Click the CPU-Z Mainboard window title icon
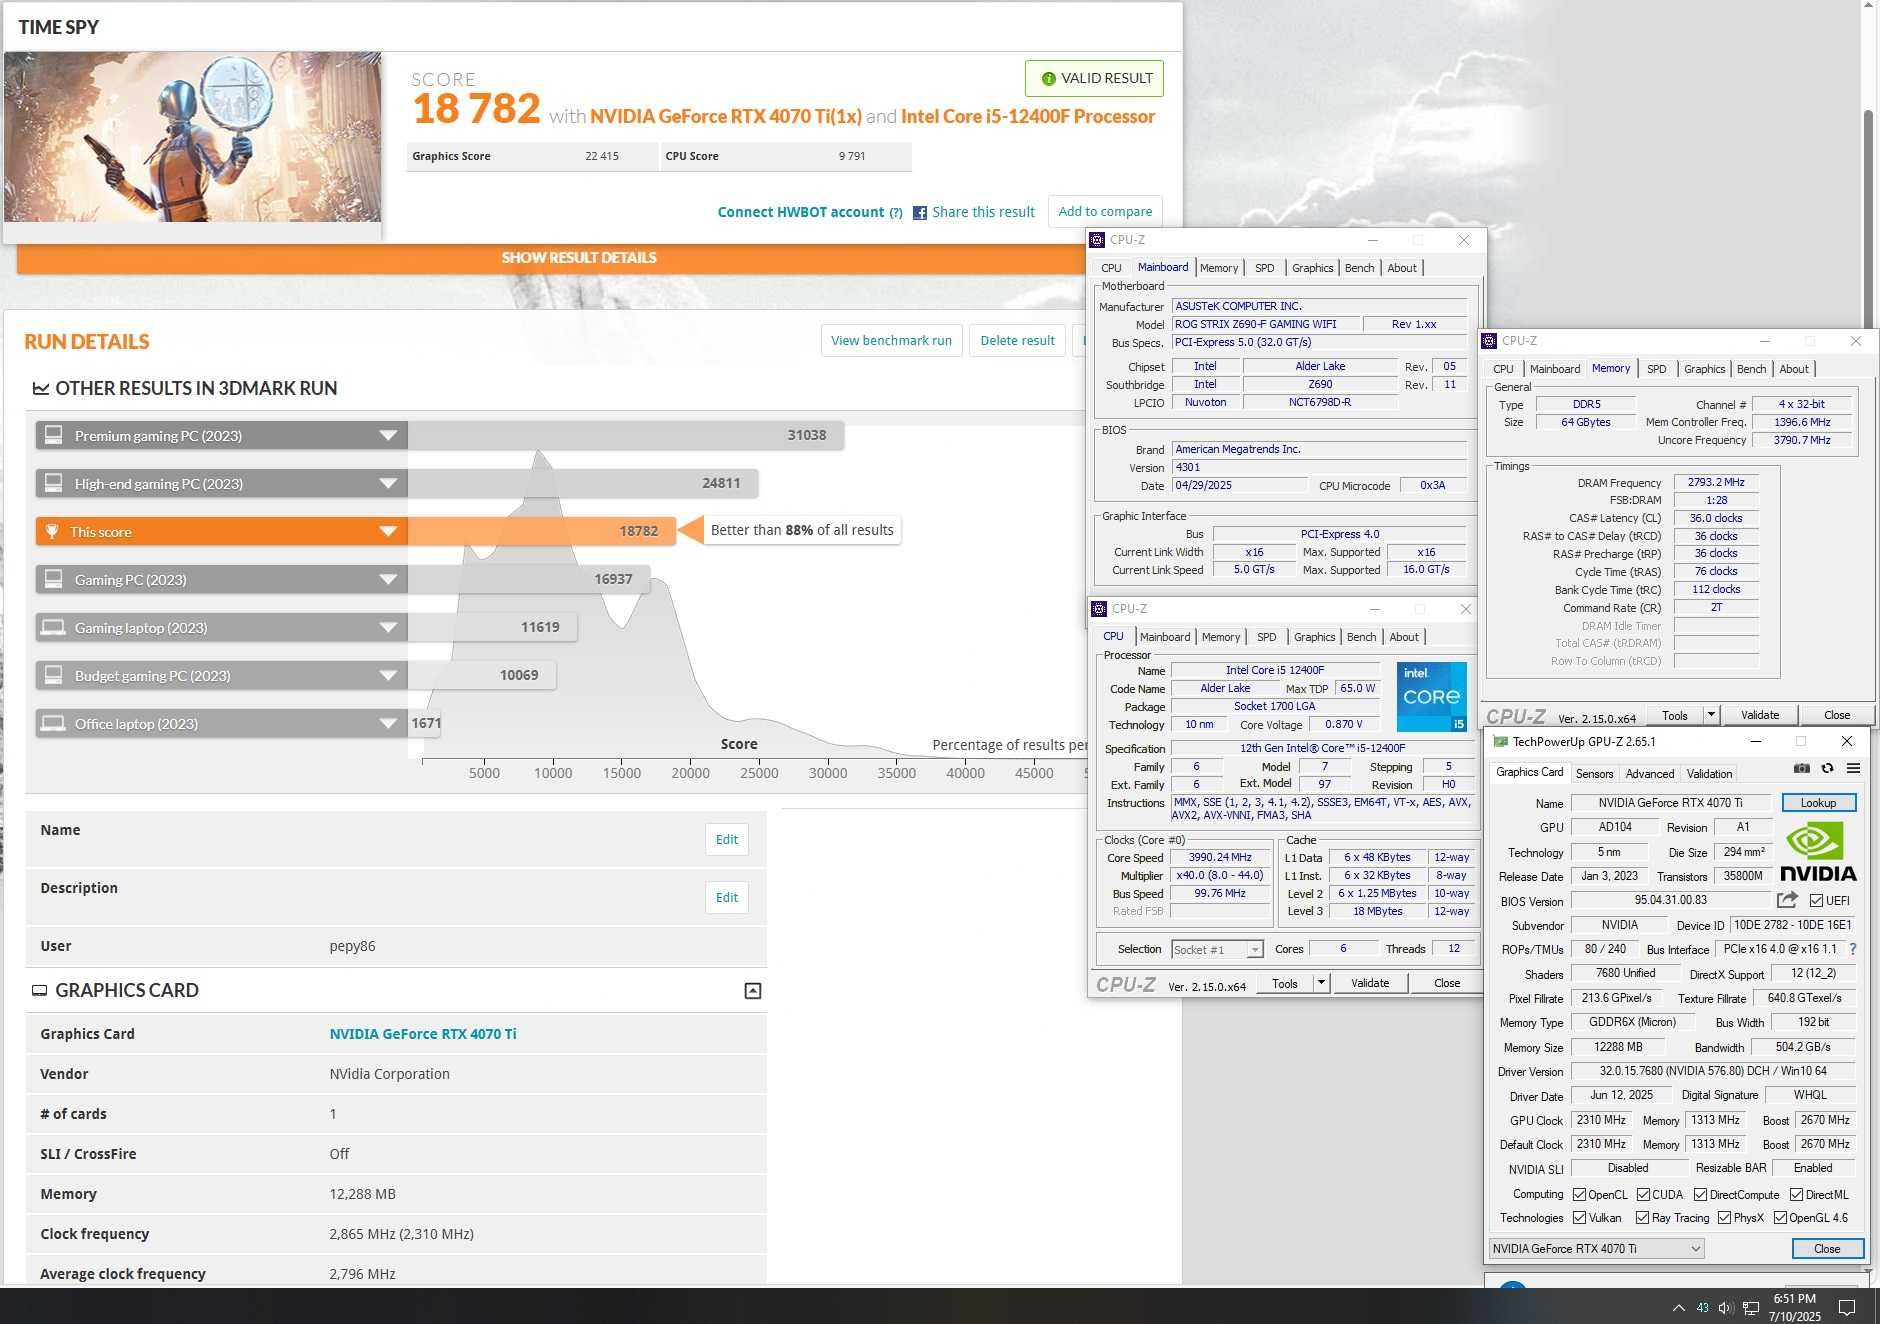1880x1324 pixels. tap(1097, 240)
